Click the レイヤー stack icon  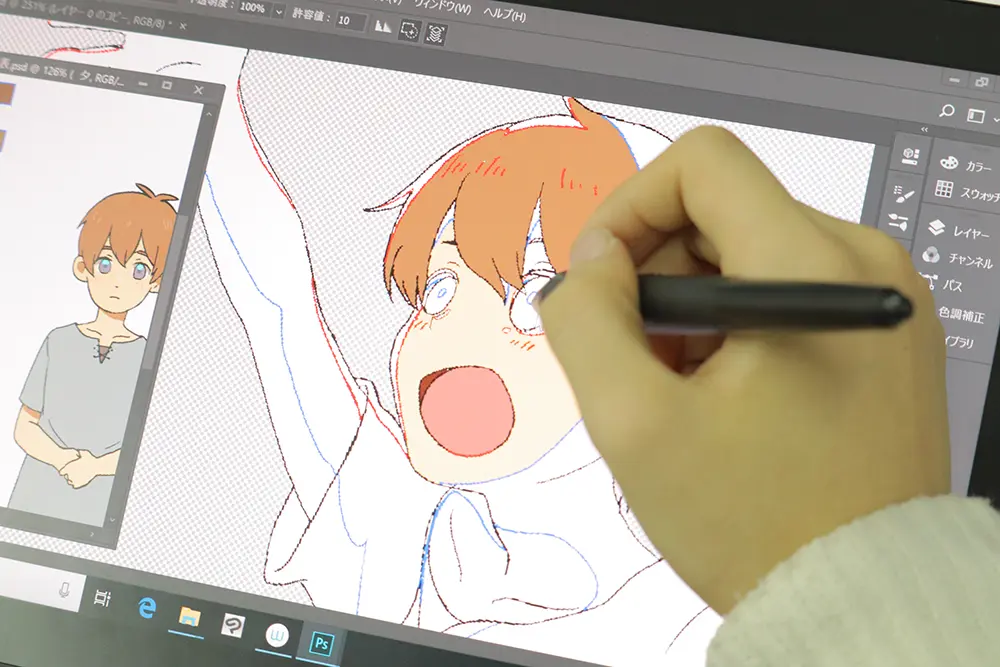936,227
